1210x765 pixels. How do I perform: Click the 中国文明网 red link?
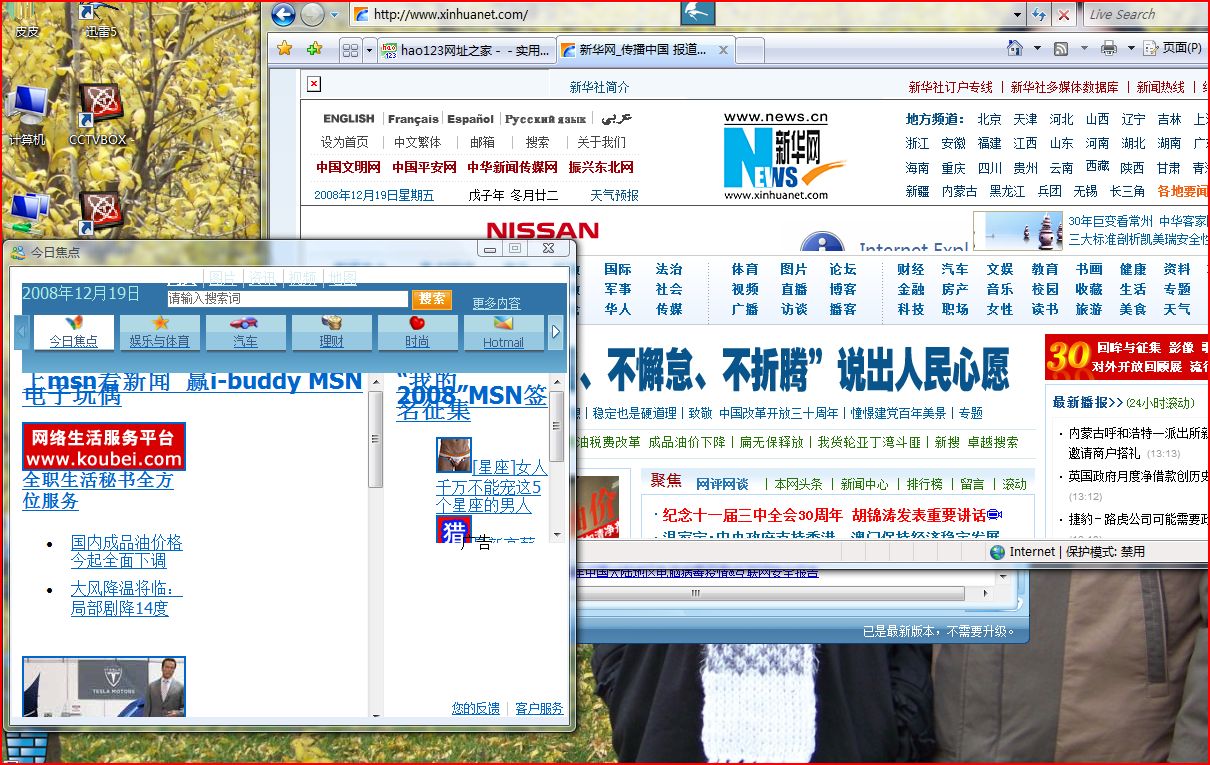point(348,167)
